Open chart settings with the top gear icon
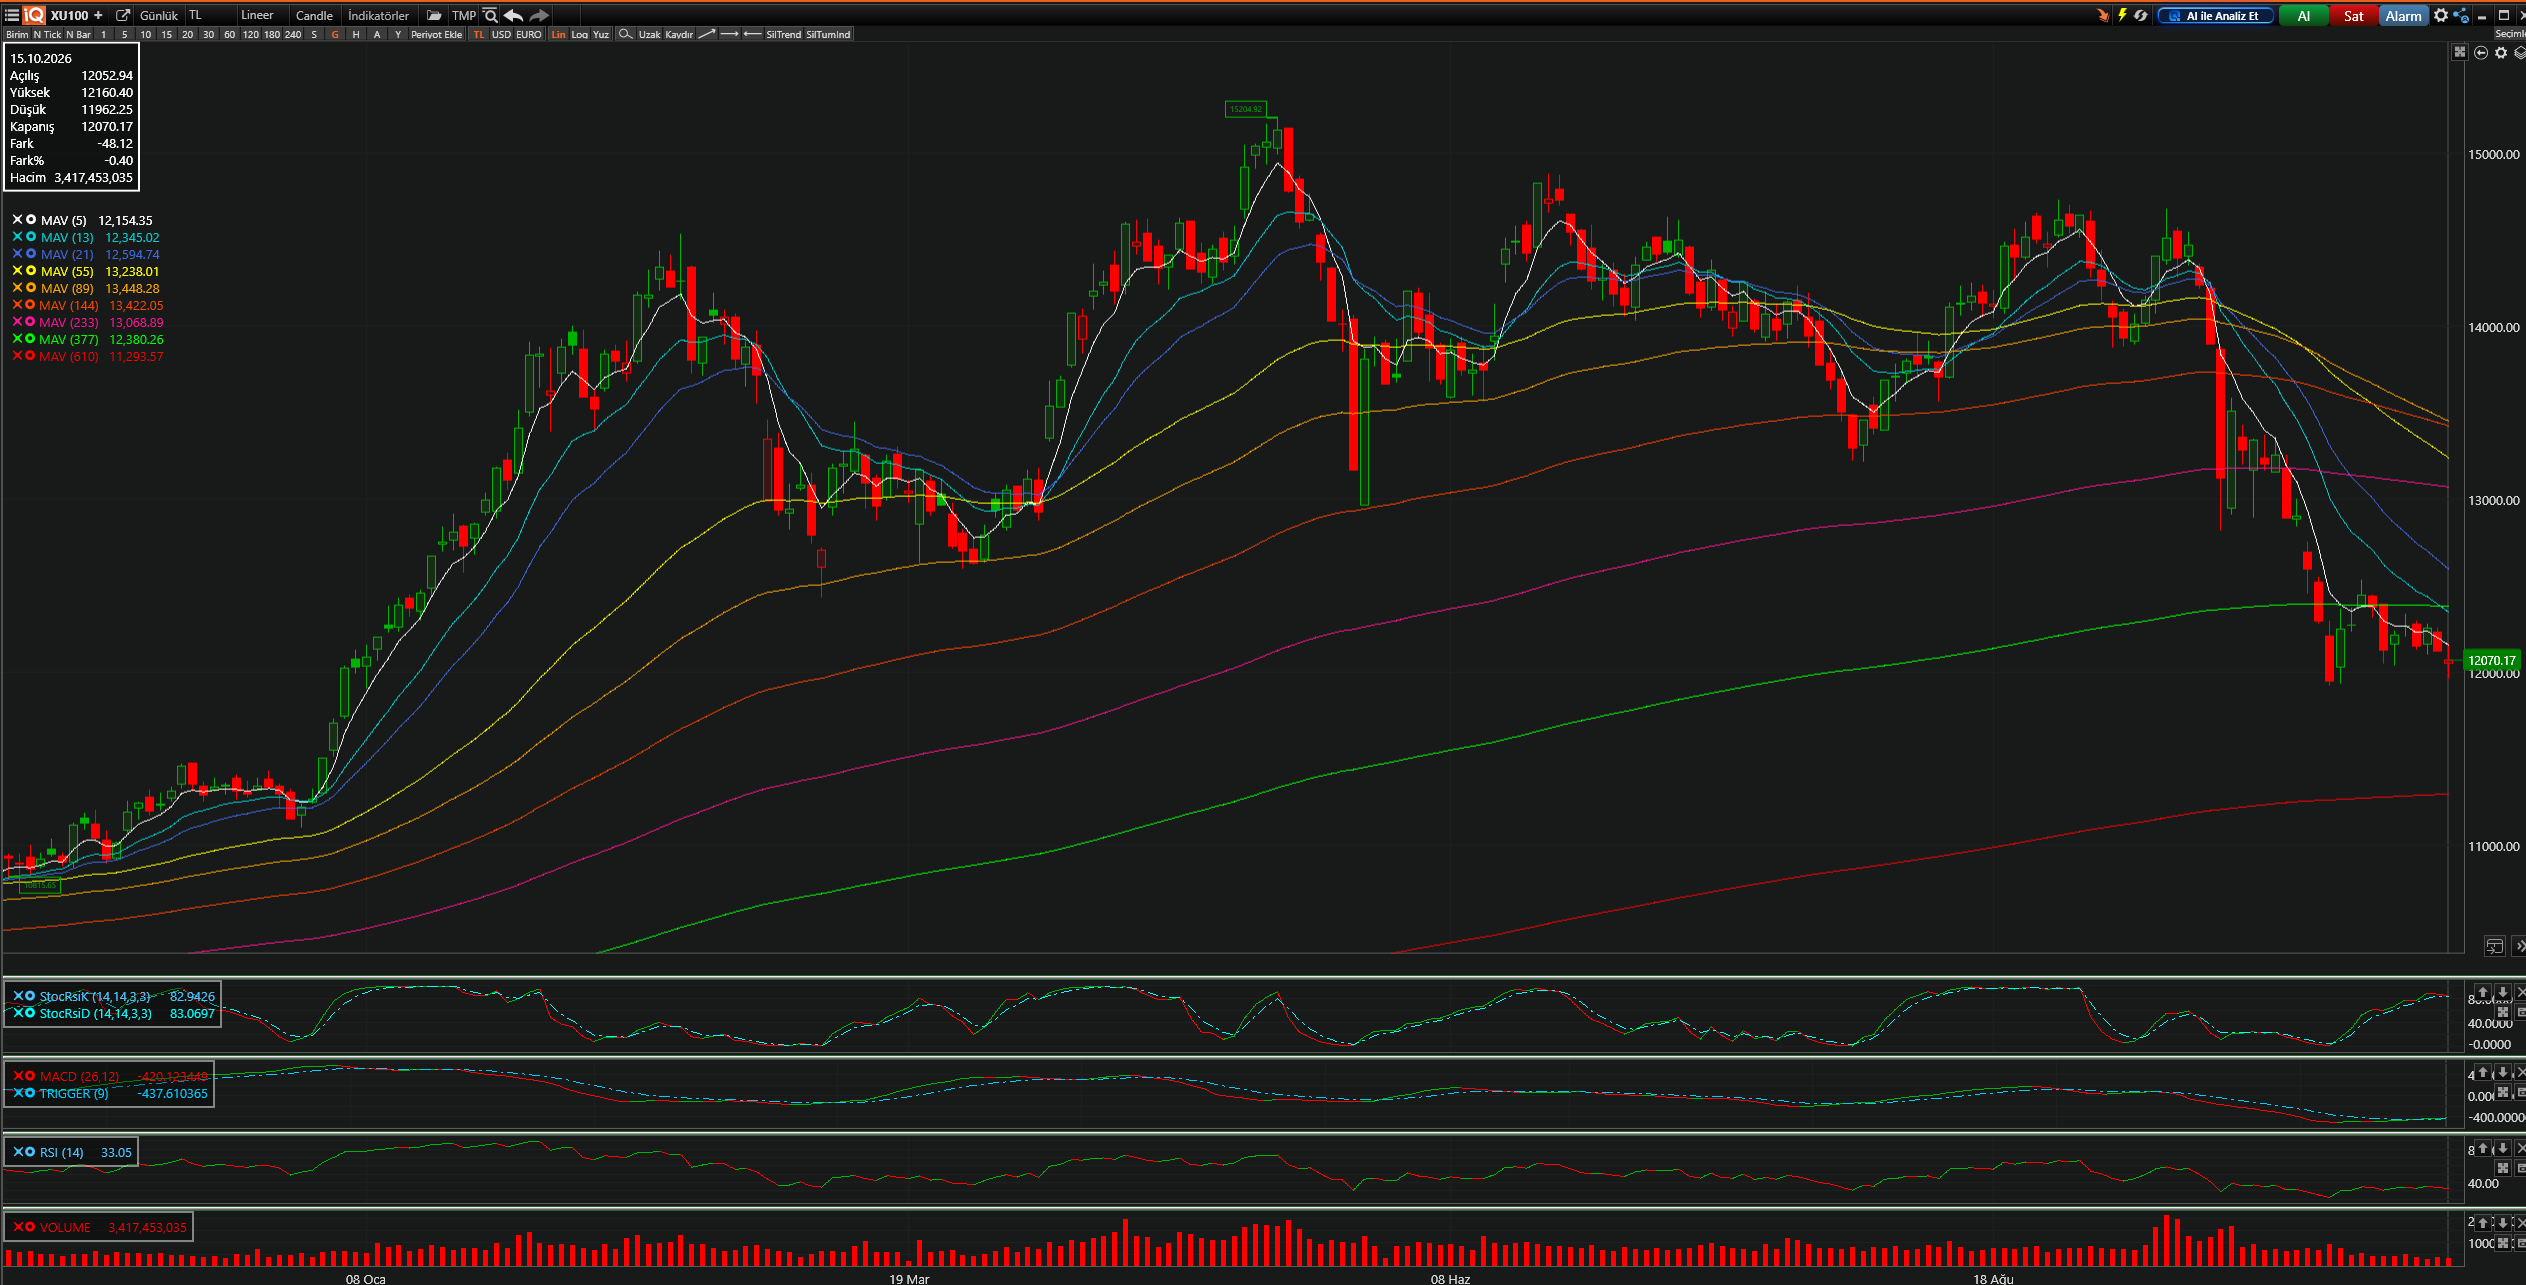 point(2441,15)
